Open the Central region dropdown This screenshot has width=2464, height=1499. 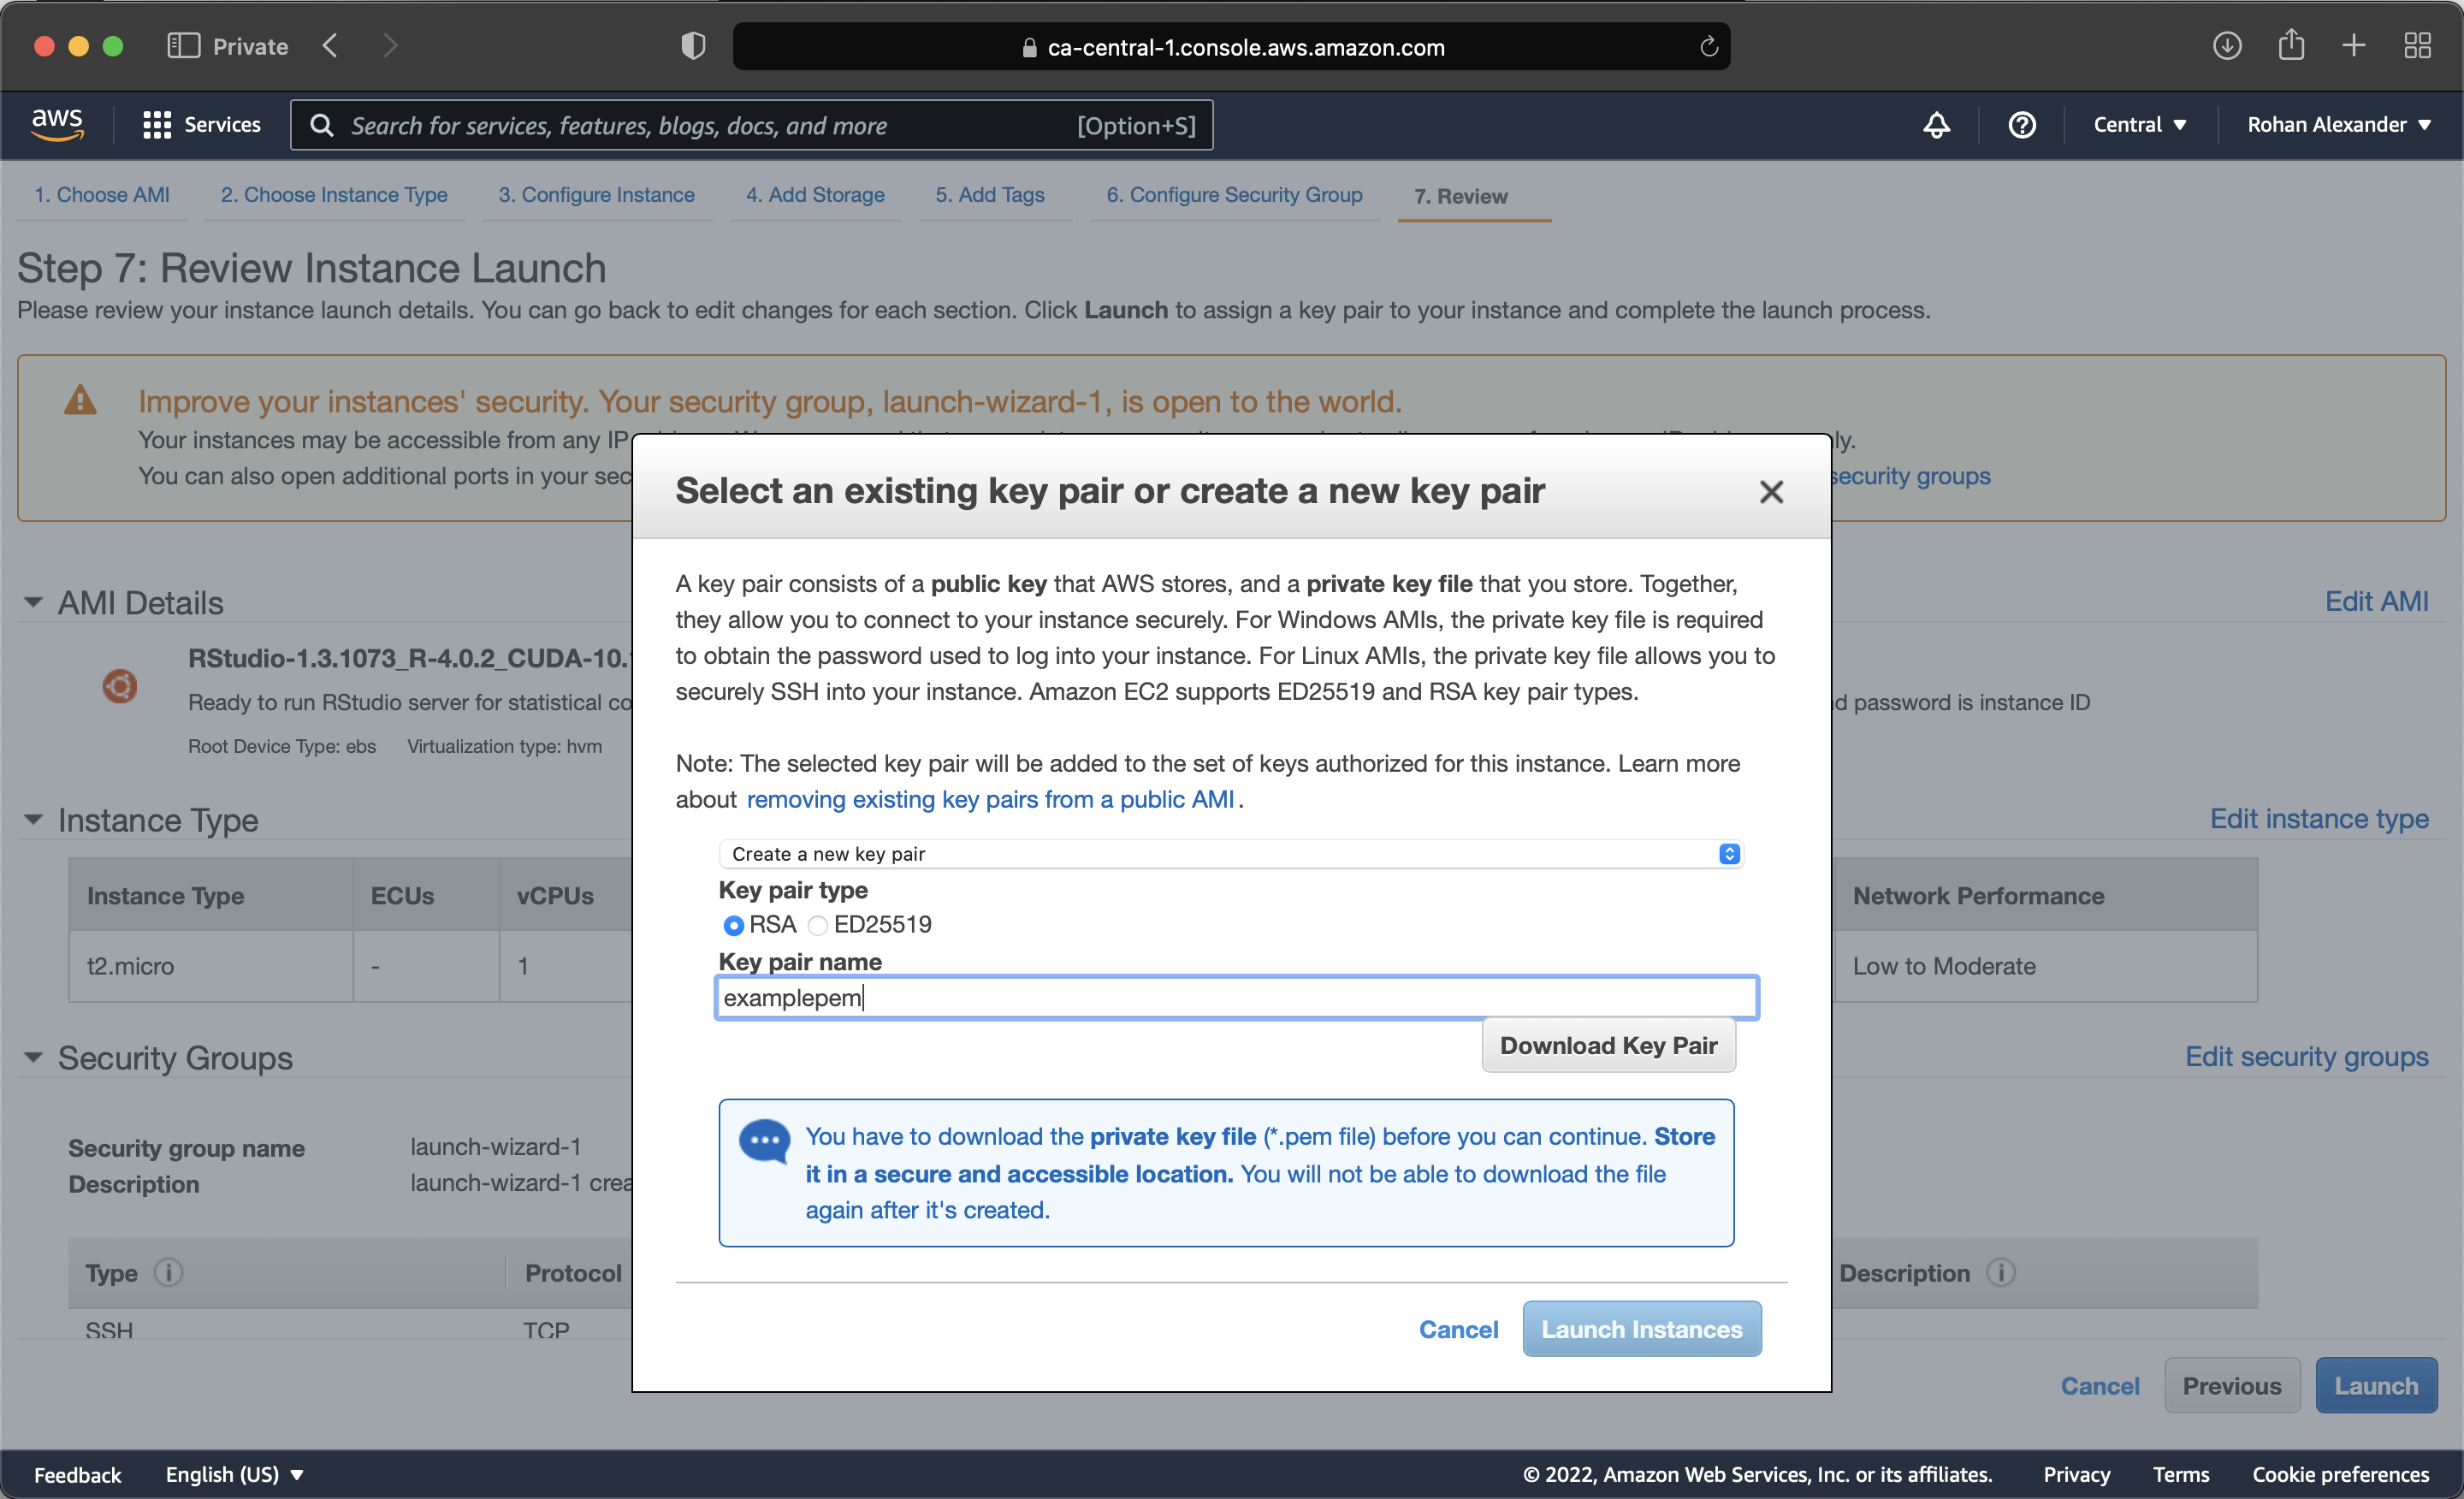(x=2139, y=124)
